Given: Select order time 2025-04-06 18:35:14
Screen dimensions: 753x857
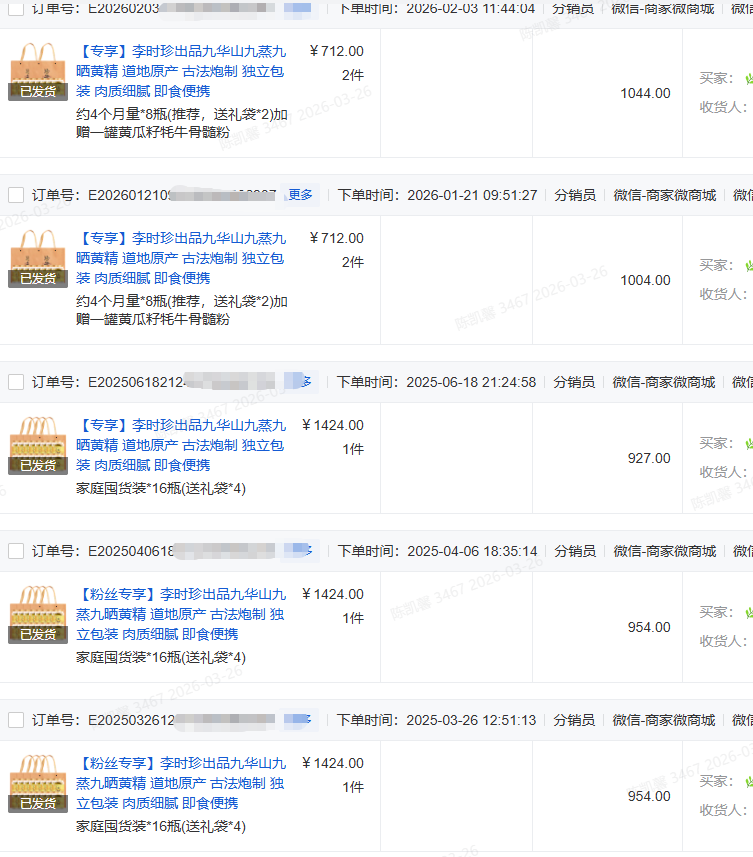Looking at the screenshot, I should coord(472,551).
